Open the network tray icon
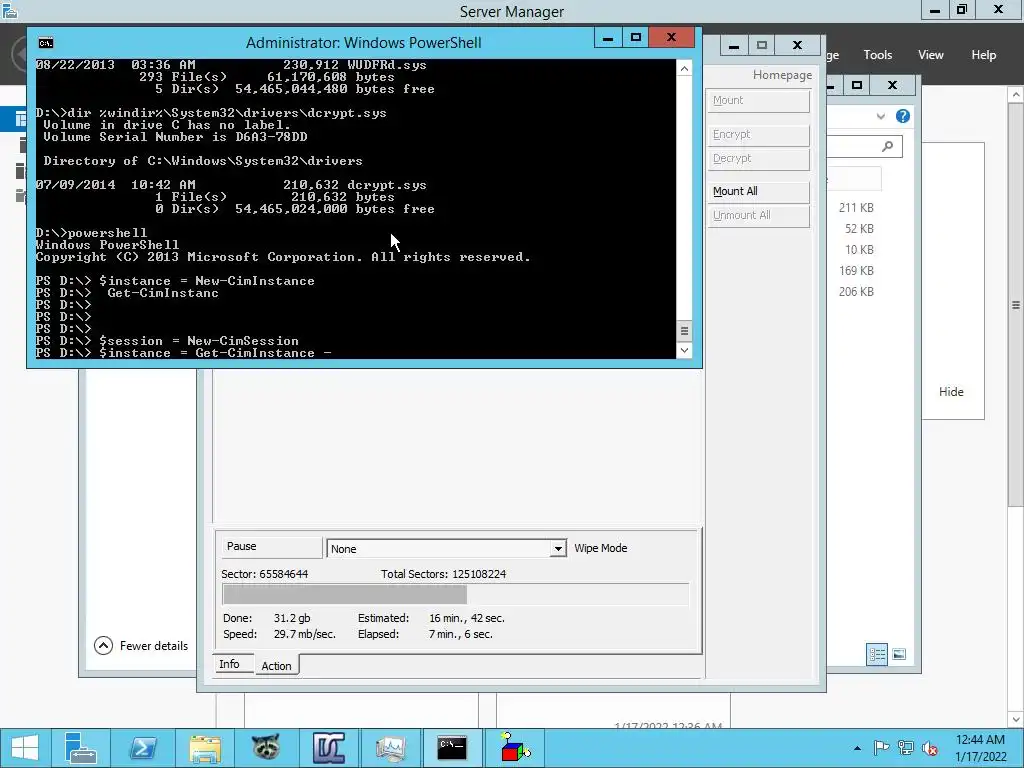Viewport: 1024px width, 768px height. 905,748
